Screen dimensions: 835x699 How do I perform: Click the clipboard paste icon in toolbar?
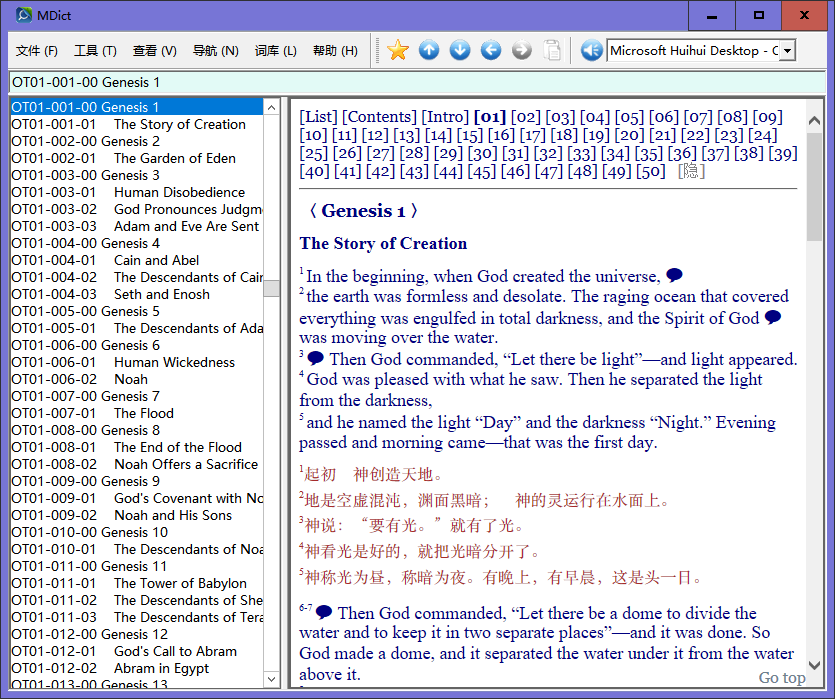[552, 51]
